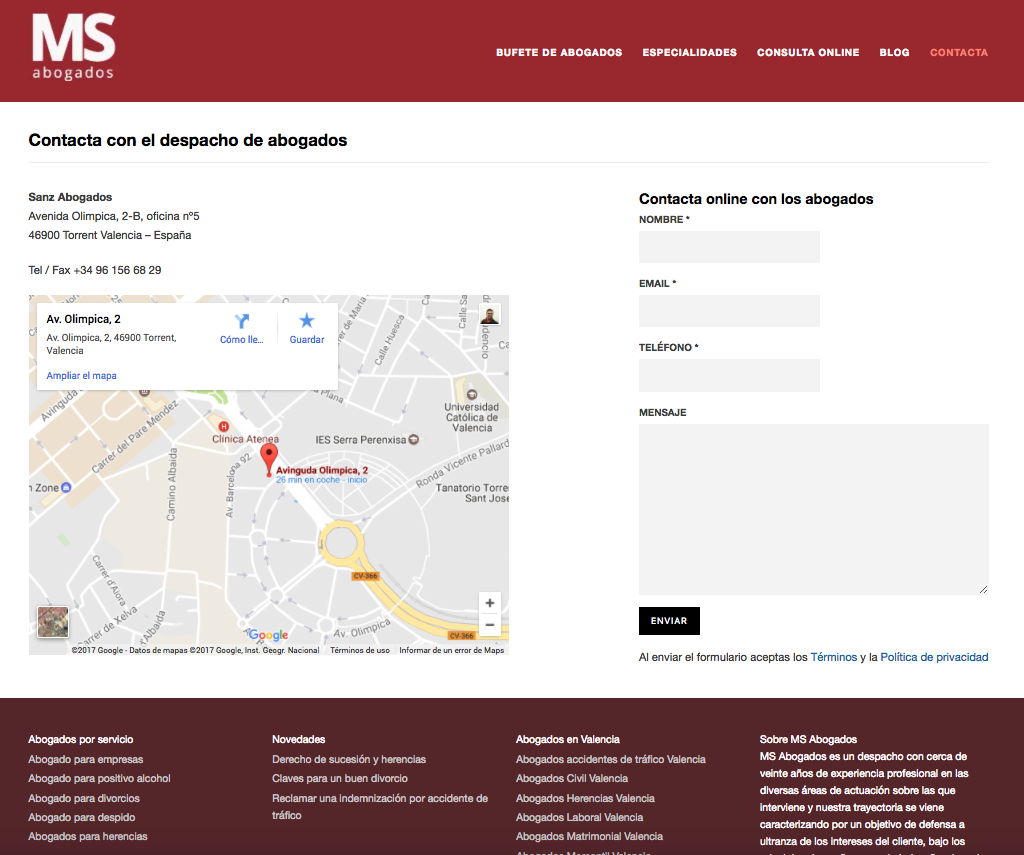Zoom out the map with minus button
Screen dimensions: 1024x855
tap(489, 625)
